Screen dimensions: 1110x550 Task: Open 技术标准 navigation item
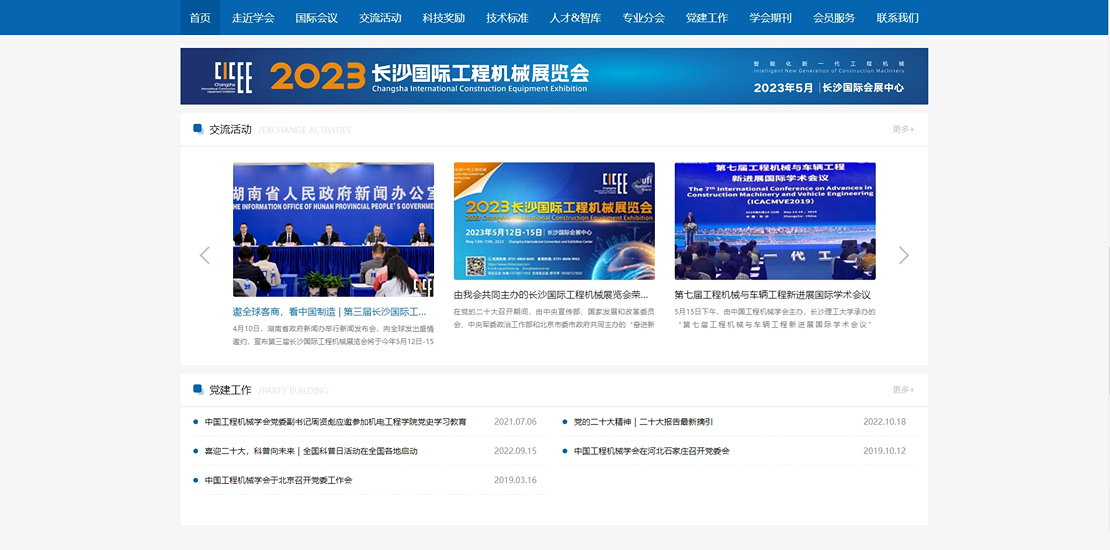(x=507, y=17)
